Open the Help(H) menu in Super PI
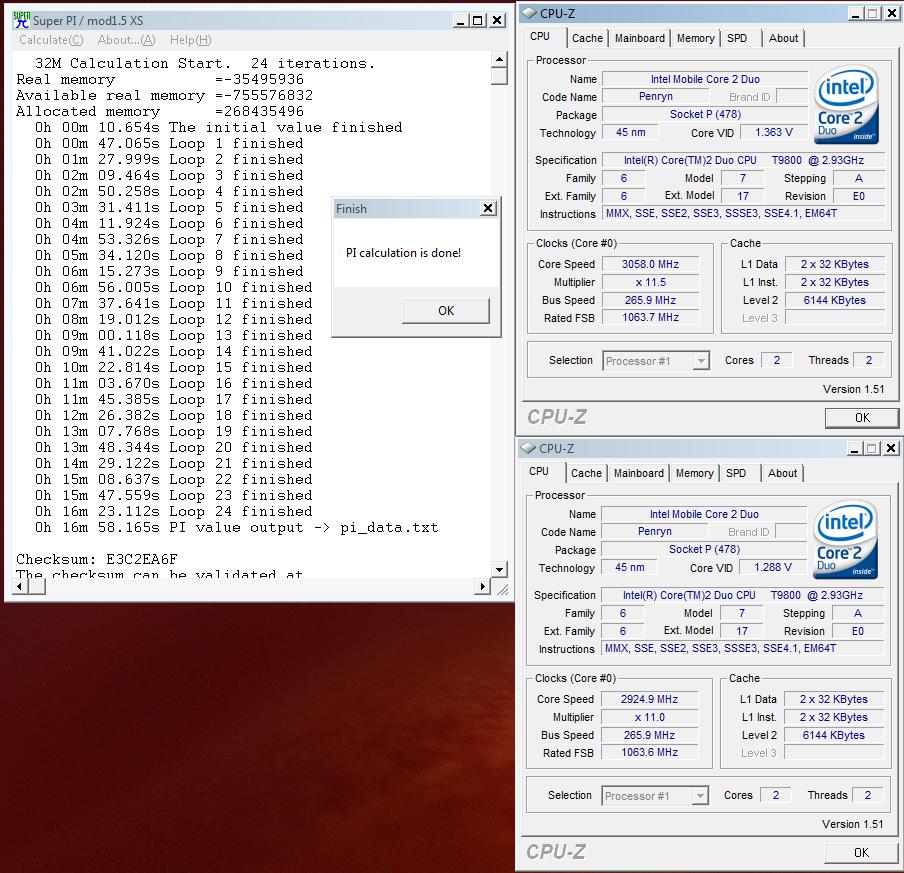This screenshot has height=873, width=904. coord(190,40)
